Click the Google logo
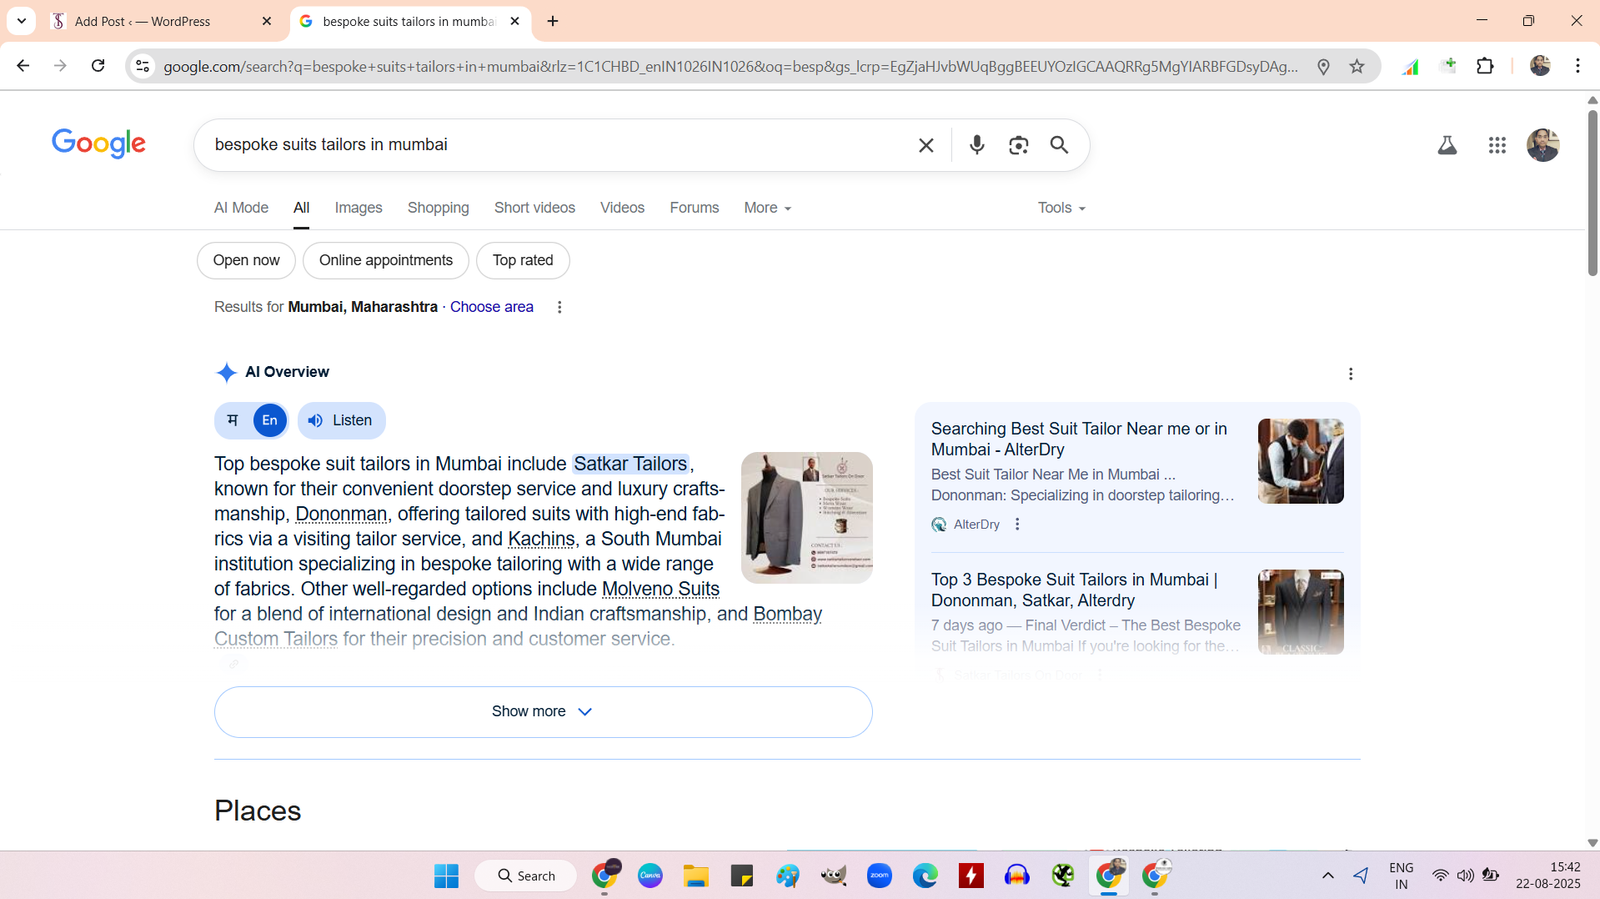1600x899 pixels. [99, 144]
